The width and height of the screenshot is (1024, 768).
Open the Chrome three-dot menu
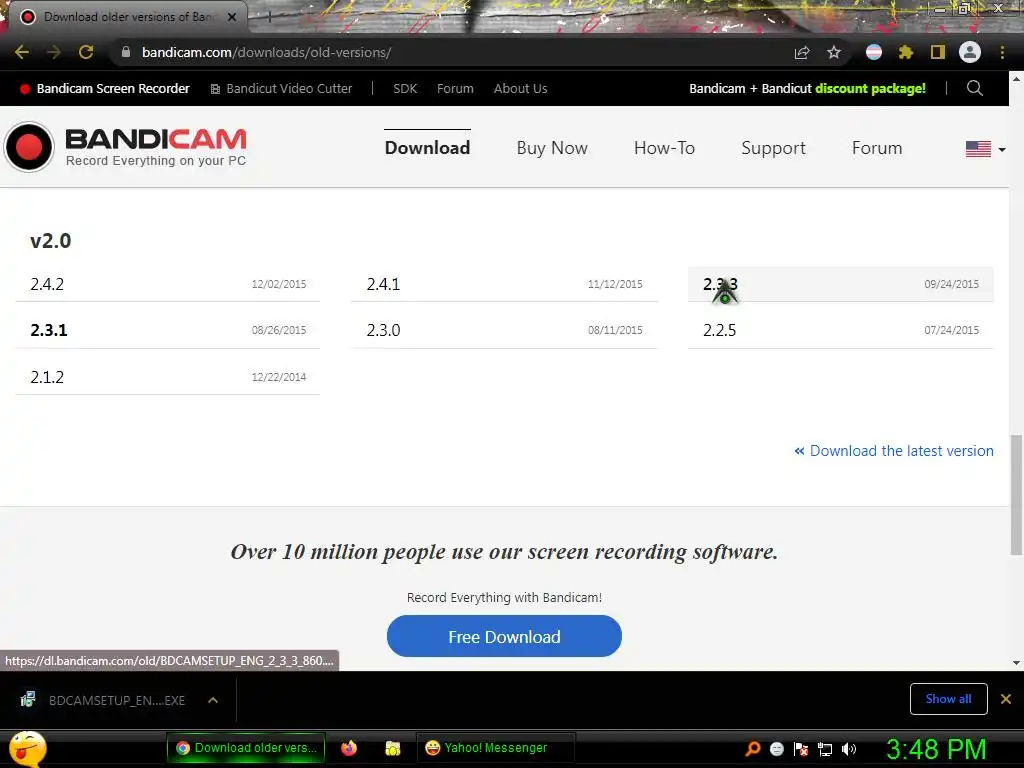(x=1002, y=52)
